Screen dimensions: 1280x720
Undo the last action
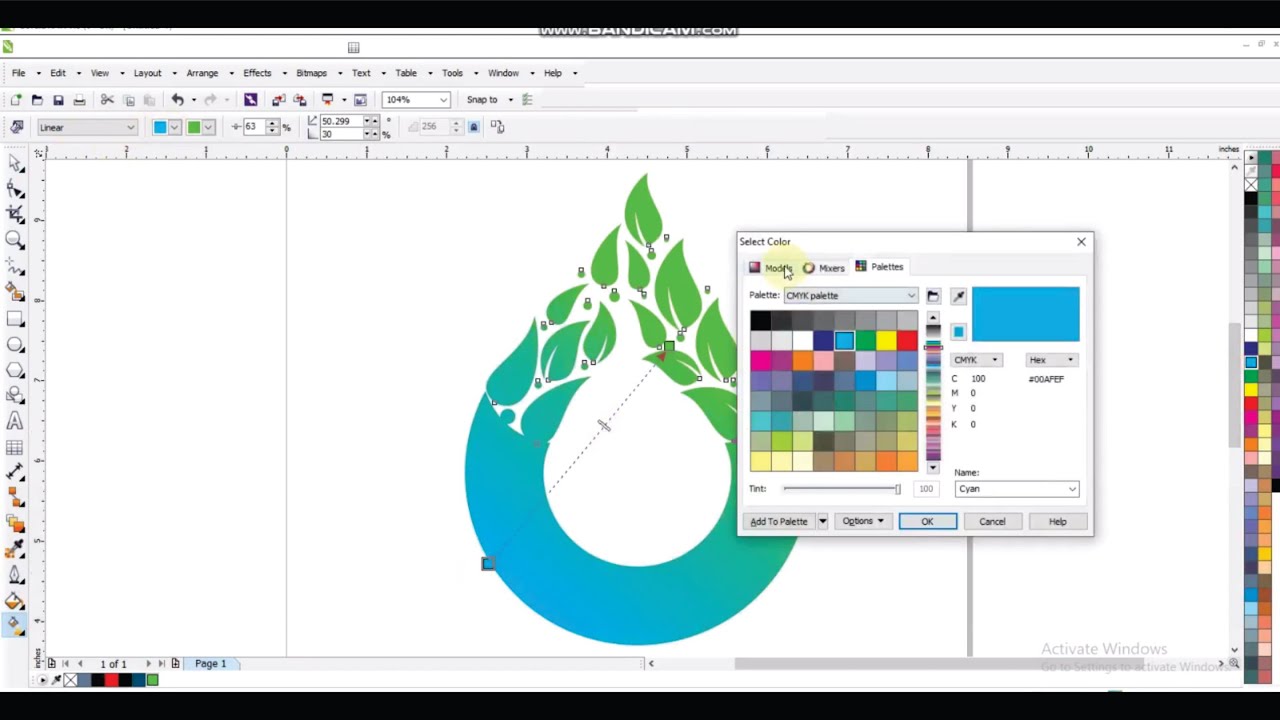tap(177, 99)
